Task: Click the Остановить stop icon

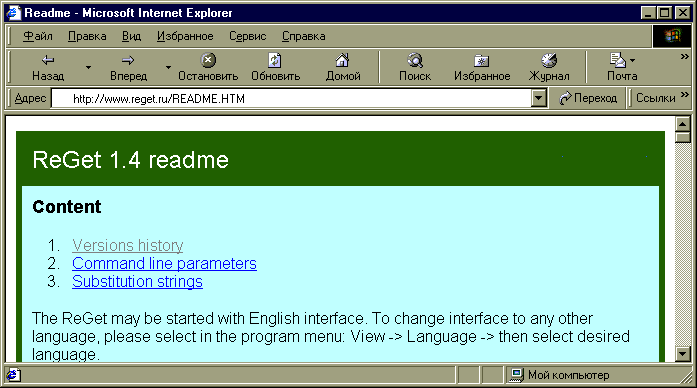Action: click(x=208, y=60)
